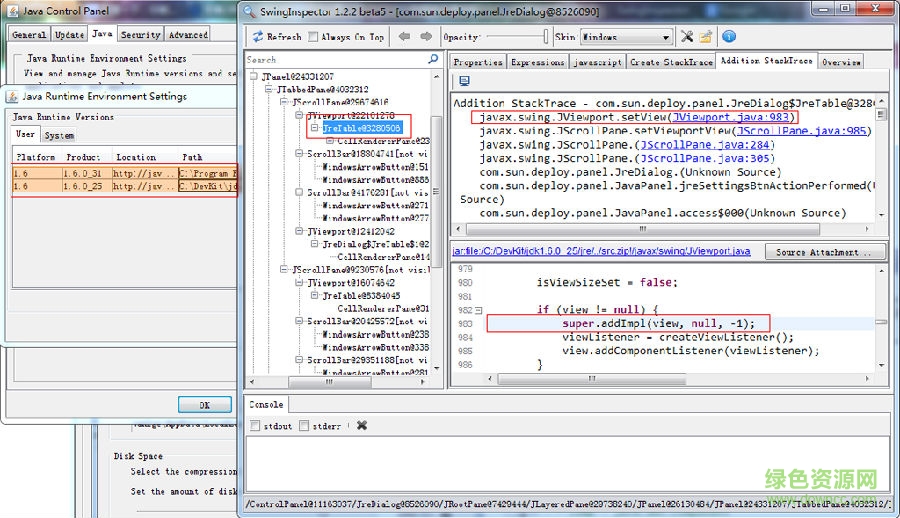
Task: Click the back navigation arrow
Action: click(403, 37)
